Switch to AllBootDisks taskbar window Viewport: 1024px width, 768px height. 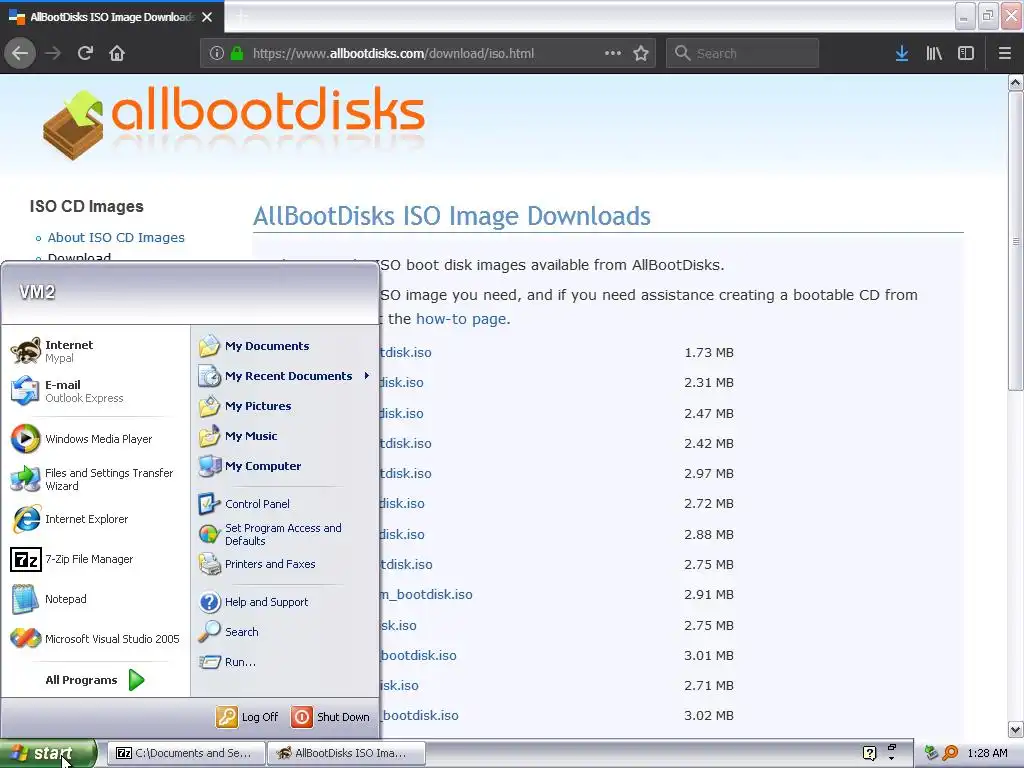click(346, 754)
